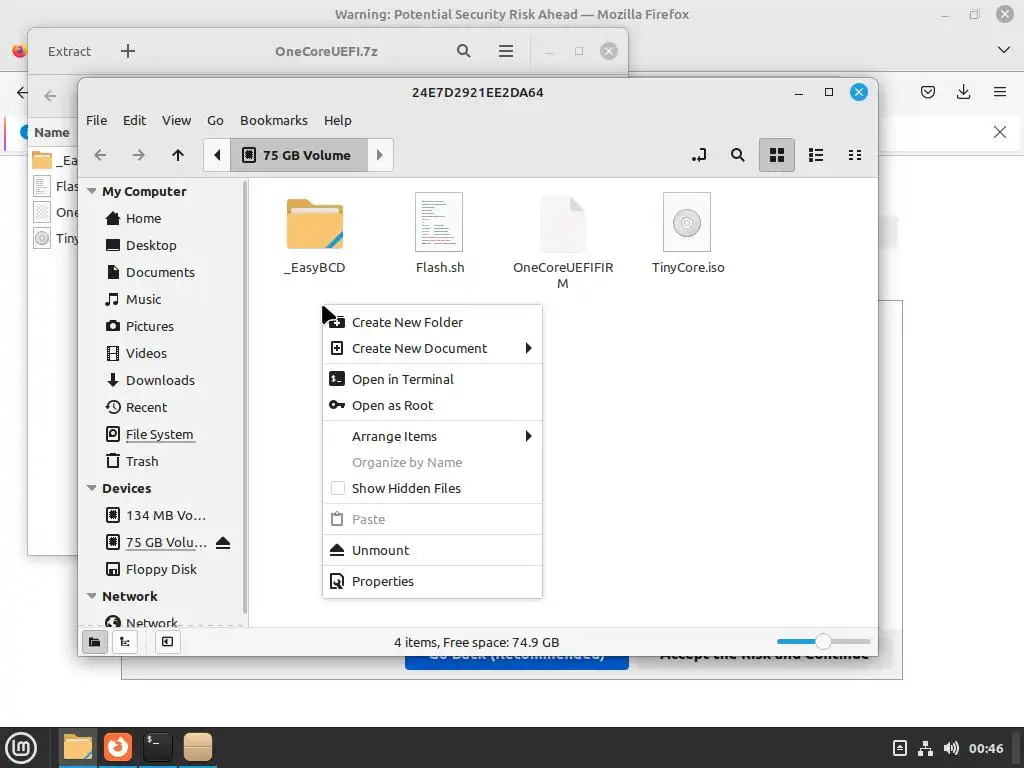Switch to Terminal in taskbar
The height and width of the screenshot is (768, 1024).
157,747
